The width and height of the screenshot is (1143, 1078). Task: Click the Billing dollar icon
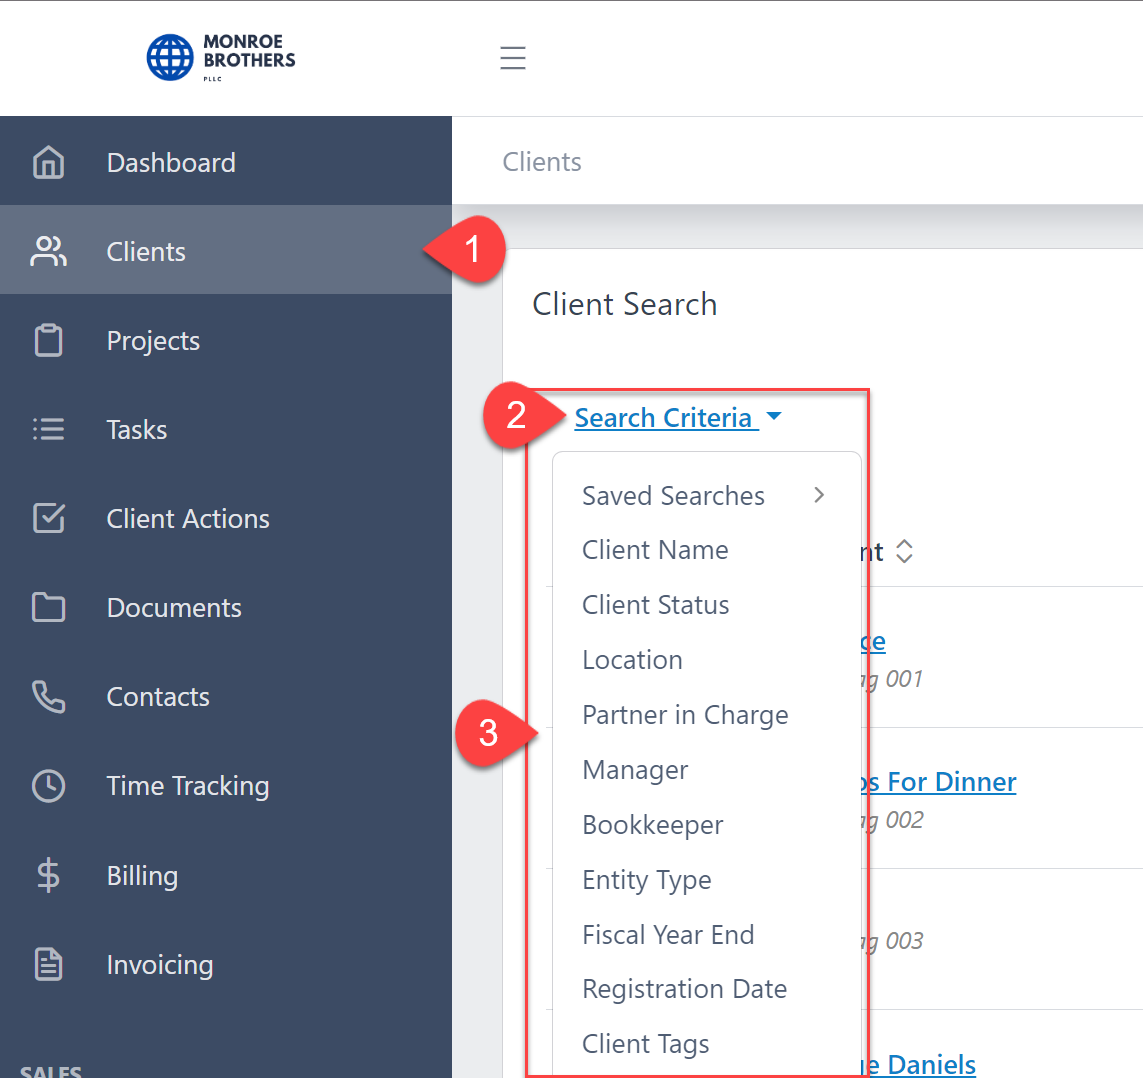point(48,875)
